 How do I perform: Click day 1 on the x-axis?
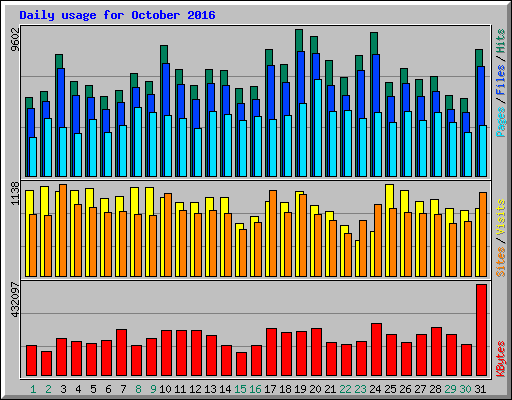pos(33,389)
